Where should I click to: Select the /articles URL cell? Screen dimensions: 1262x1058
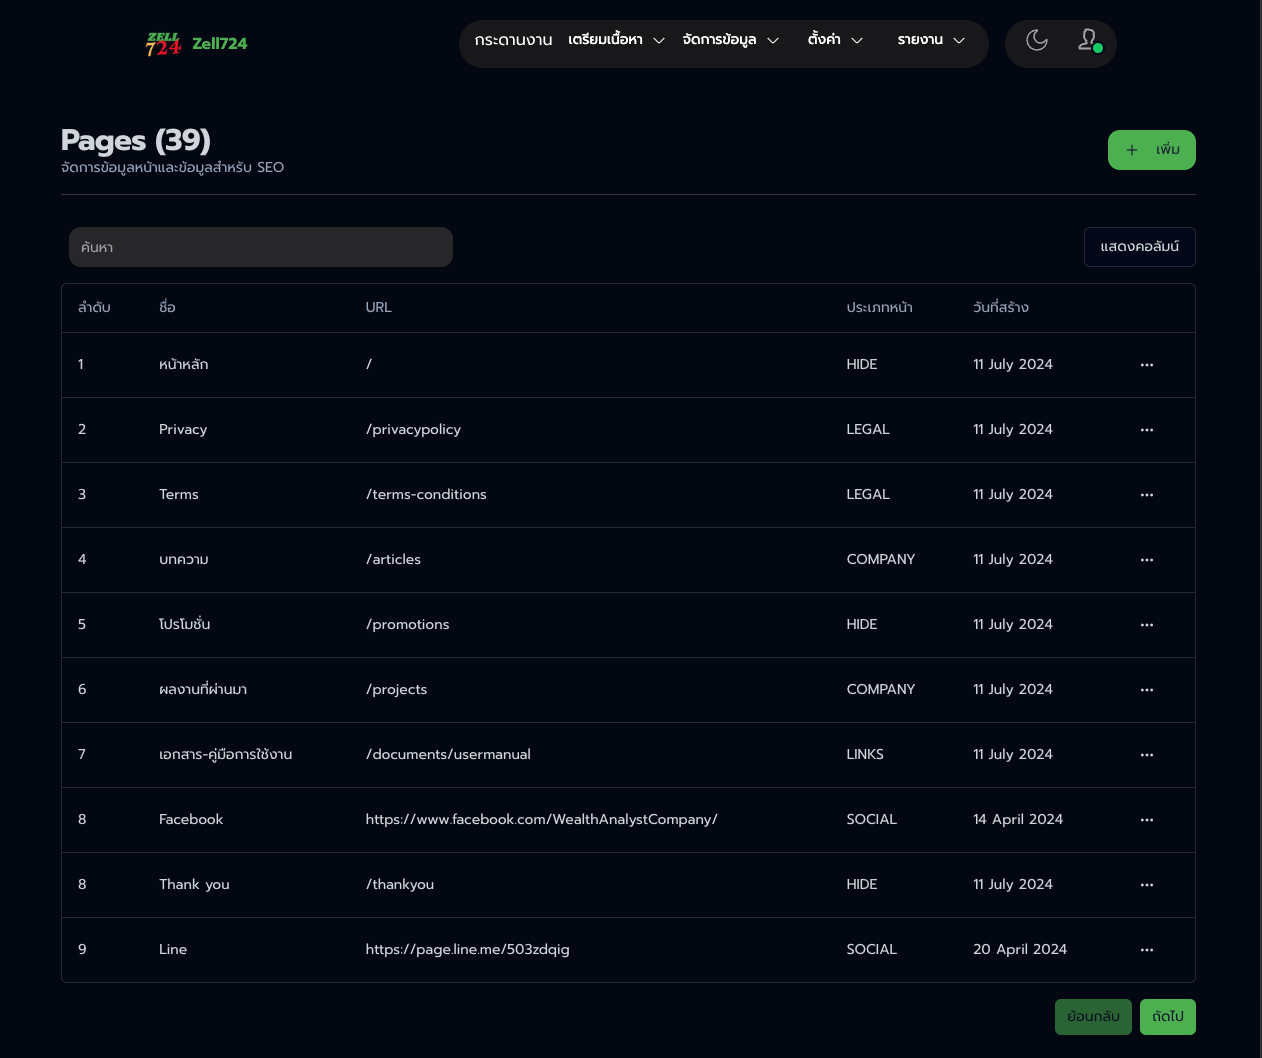pyautogui.click(x=393, y=560)
